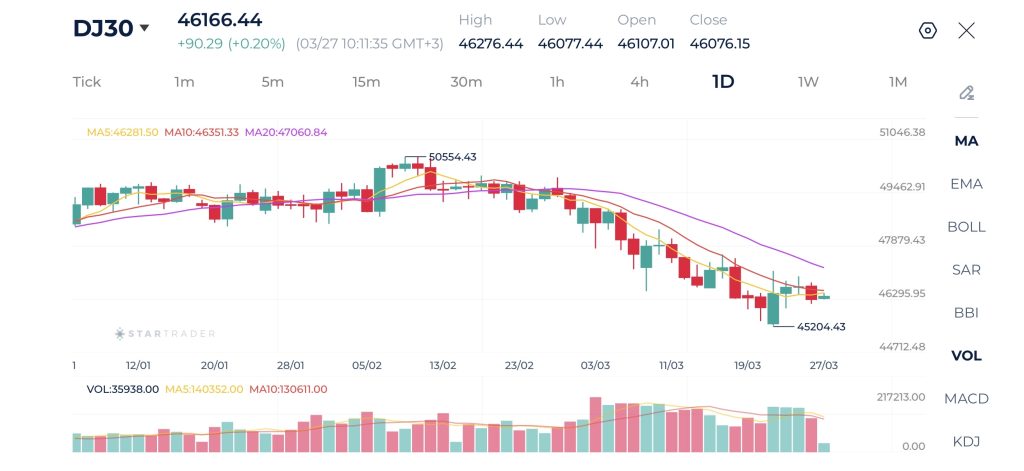Select the 1h timeframe
Screen dimensions: 1024x471
557,82
